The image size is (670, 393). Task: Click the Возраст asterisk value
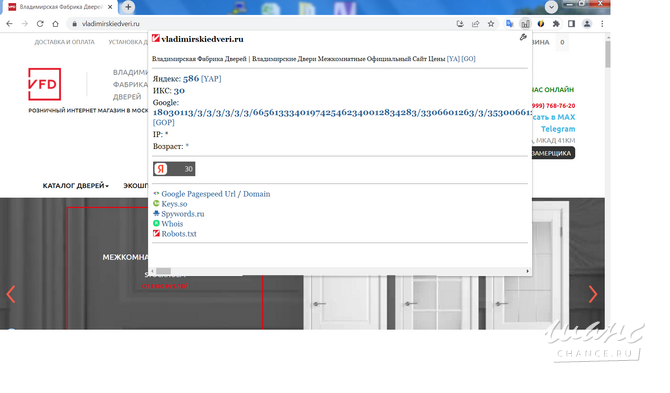(187, 147)
